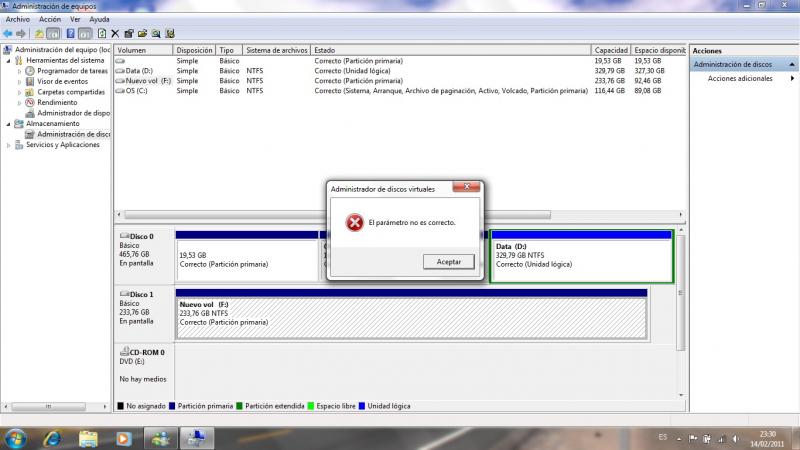Click the Disposición column header
Screen dimensions: 800x450
point(194,50)
